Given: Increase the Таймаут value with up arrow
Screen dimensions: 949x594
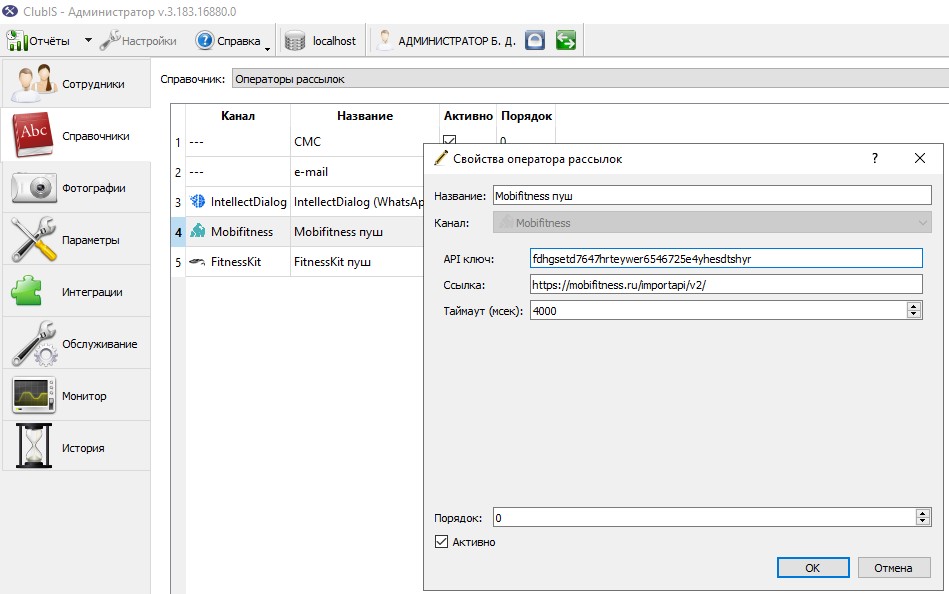Looking at the screenshot, I should (914, 306).
